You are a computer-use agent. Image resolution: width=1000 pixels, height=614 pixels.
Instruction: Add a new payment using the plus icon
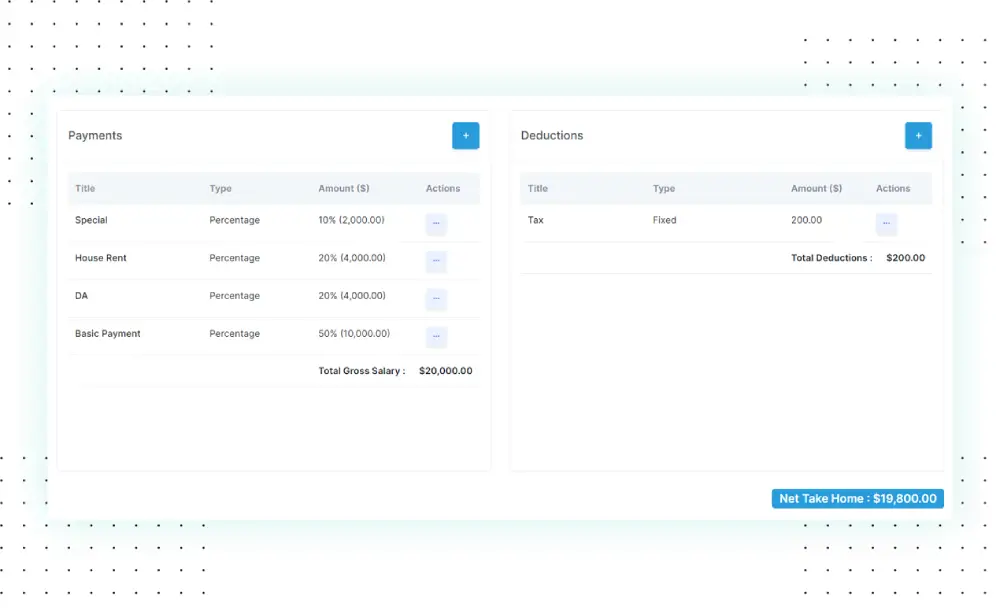[465, 135]
